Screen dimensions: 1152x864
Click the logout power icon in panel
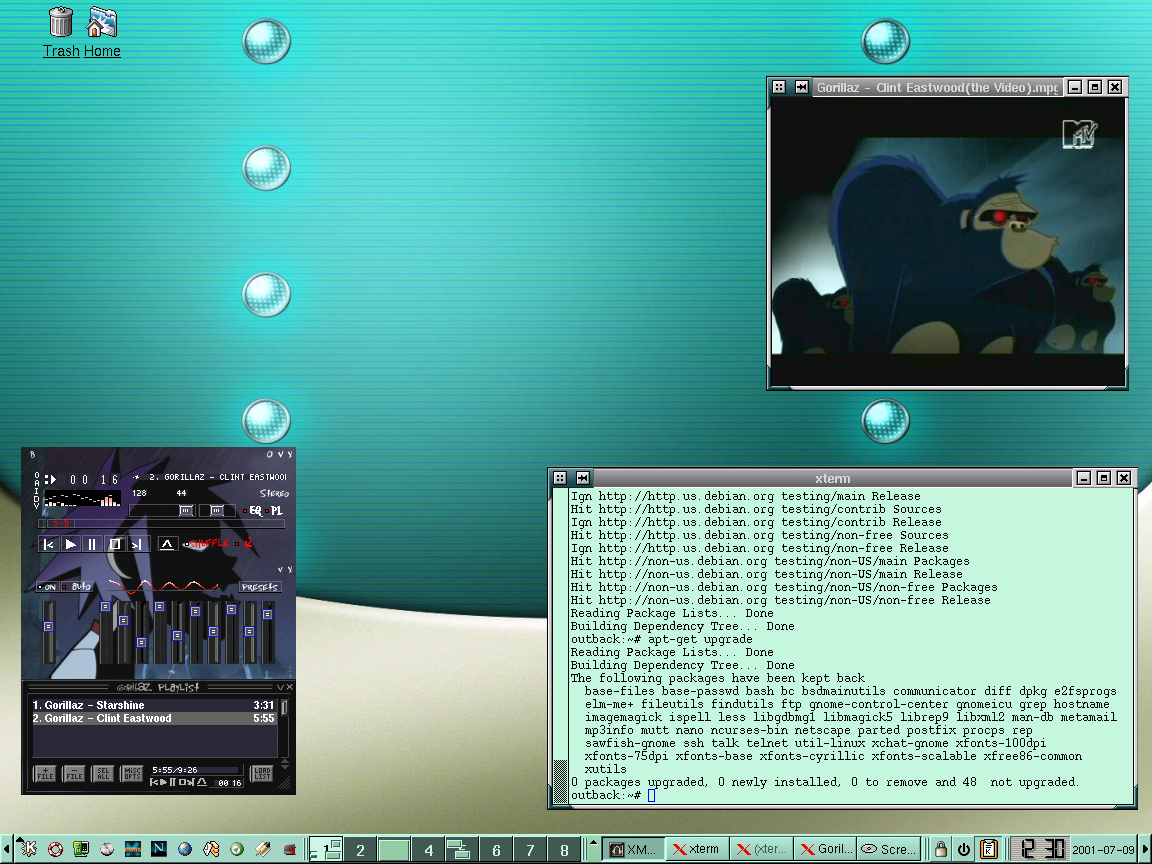click(x=964, y=849)
